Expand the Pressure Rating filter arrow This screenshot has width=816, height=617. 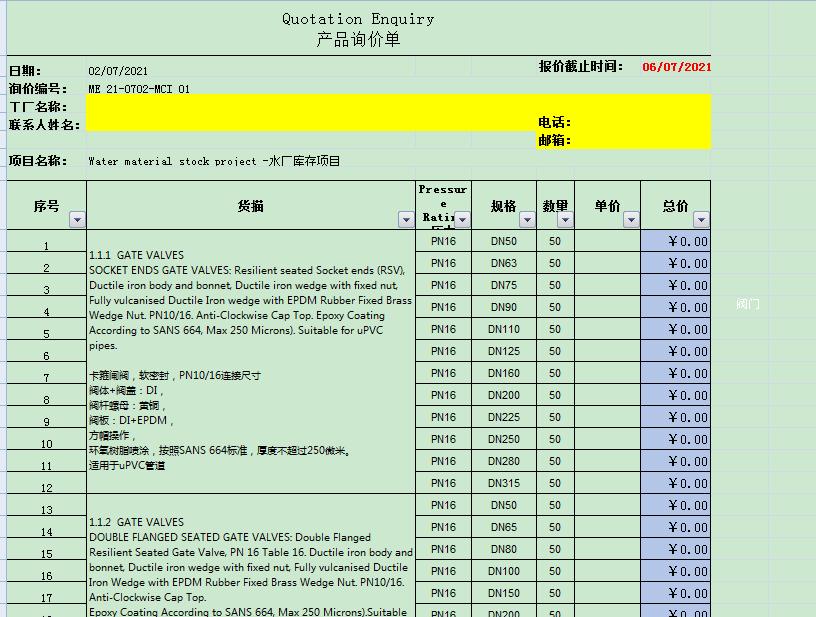462,219
